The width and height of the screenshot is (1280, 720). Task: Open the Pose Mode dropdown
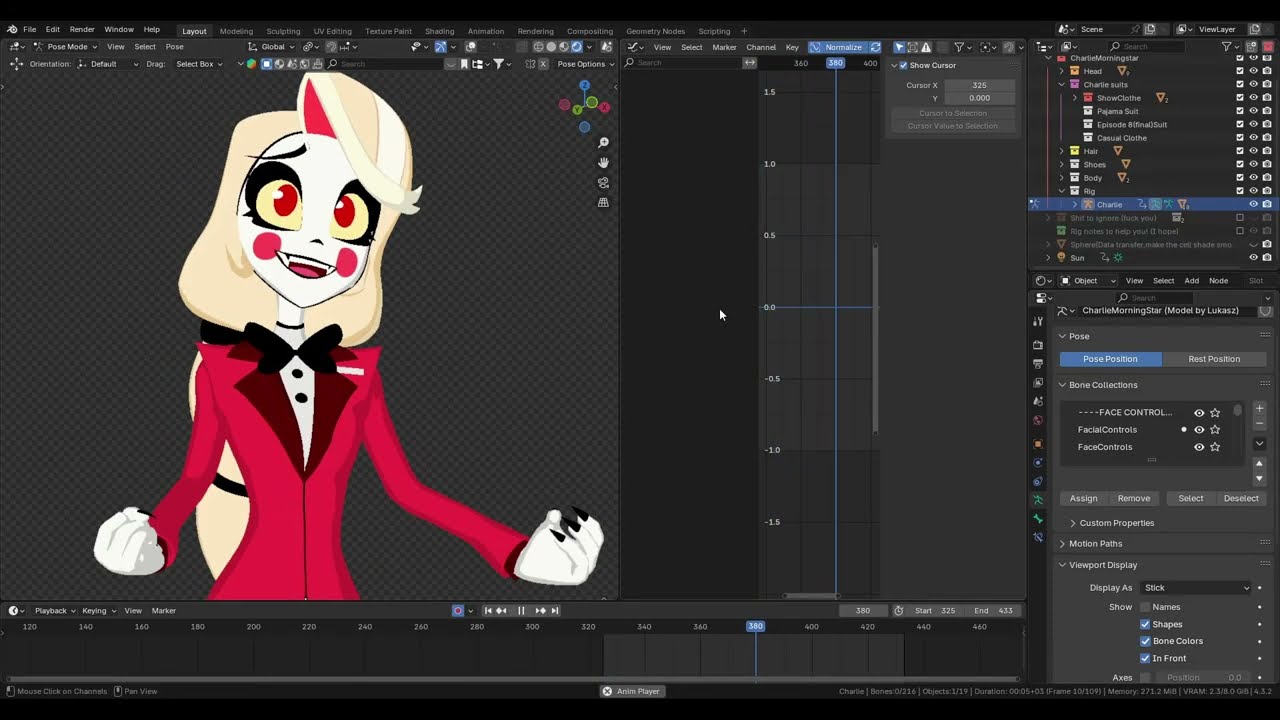[x=65, y=47]
